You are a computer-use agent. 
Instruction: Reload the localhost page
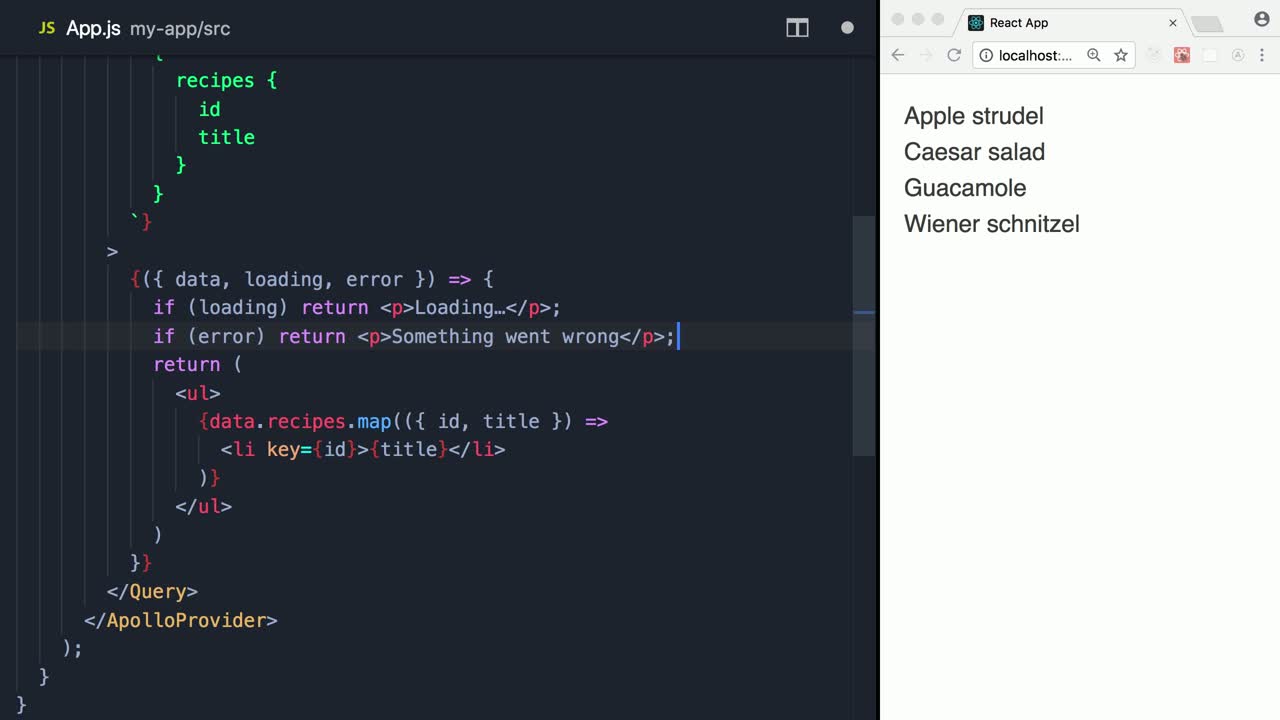[953, 55]
